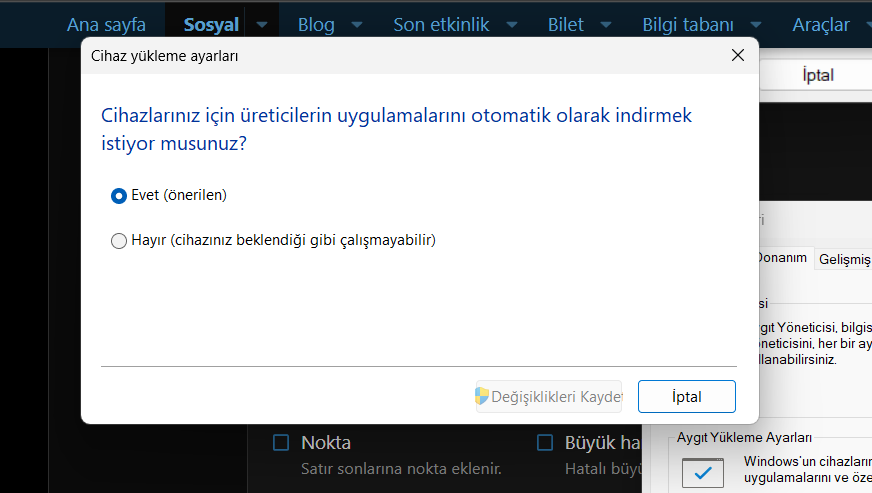Cancel via İptal in Cihaz yükleme ayarları dialog

687,397
